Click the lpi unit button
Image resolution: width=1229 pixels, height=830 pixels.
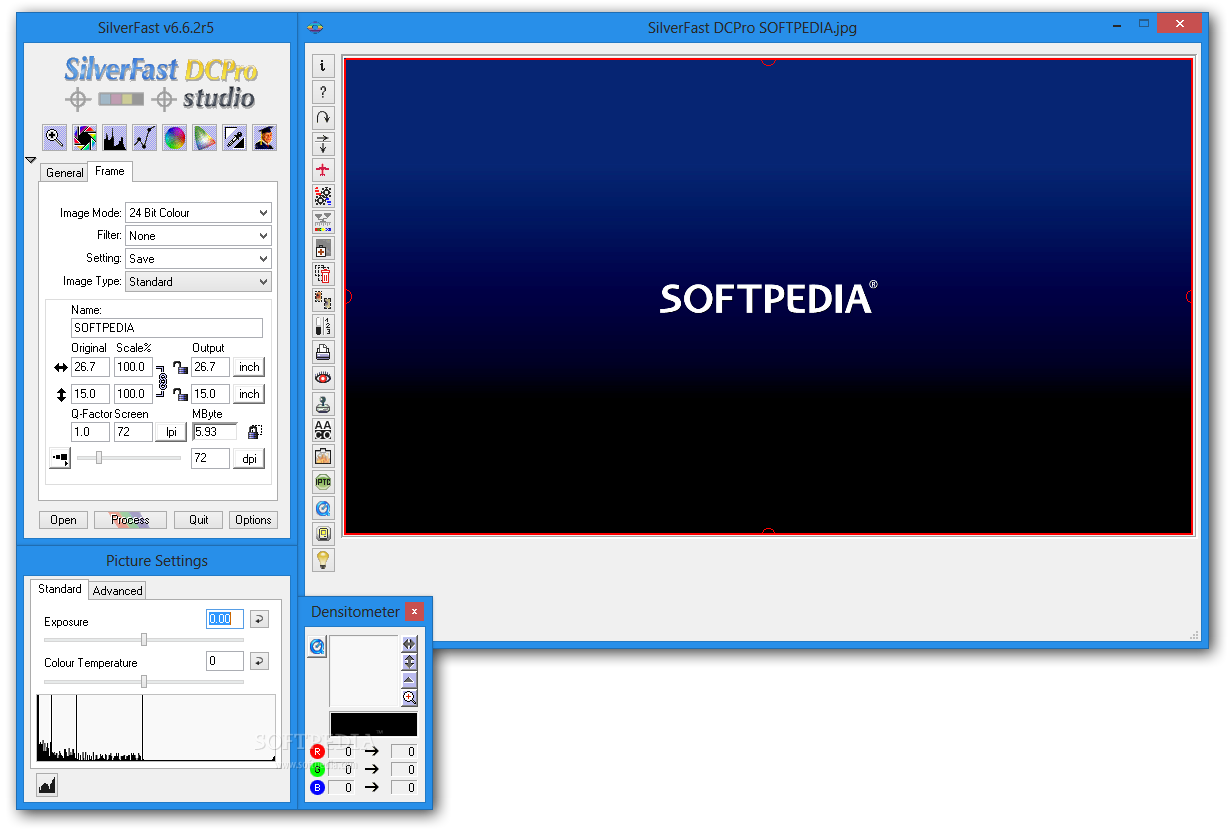[x=171, y=432]
